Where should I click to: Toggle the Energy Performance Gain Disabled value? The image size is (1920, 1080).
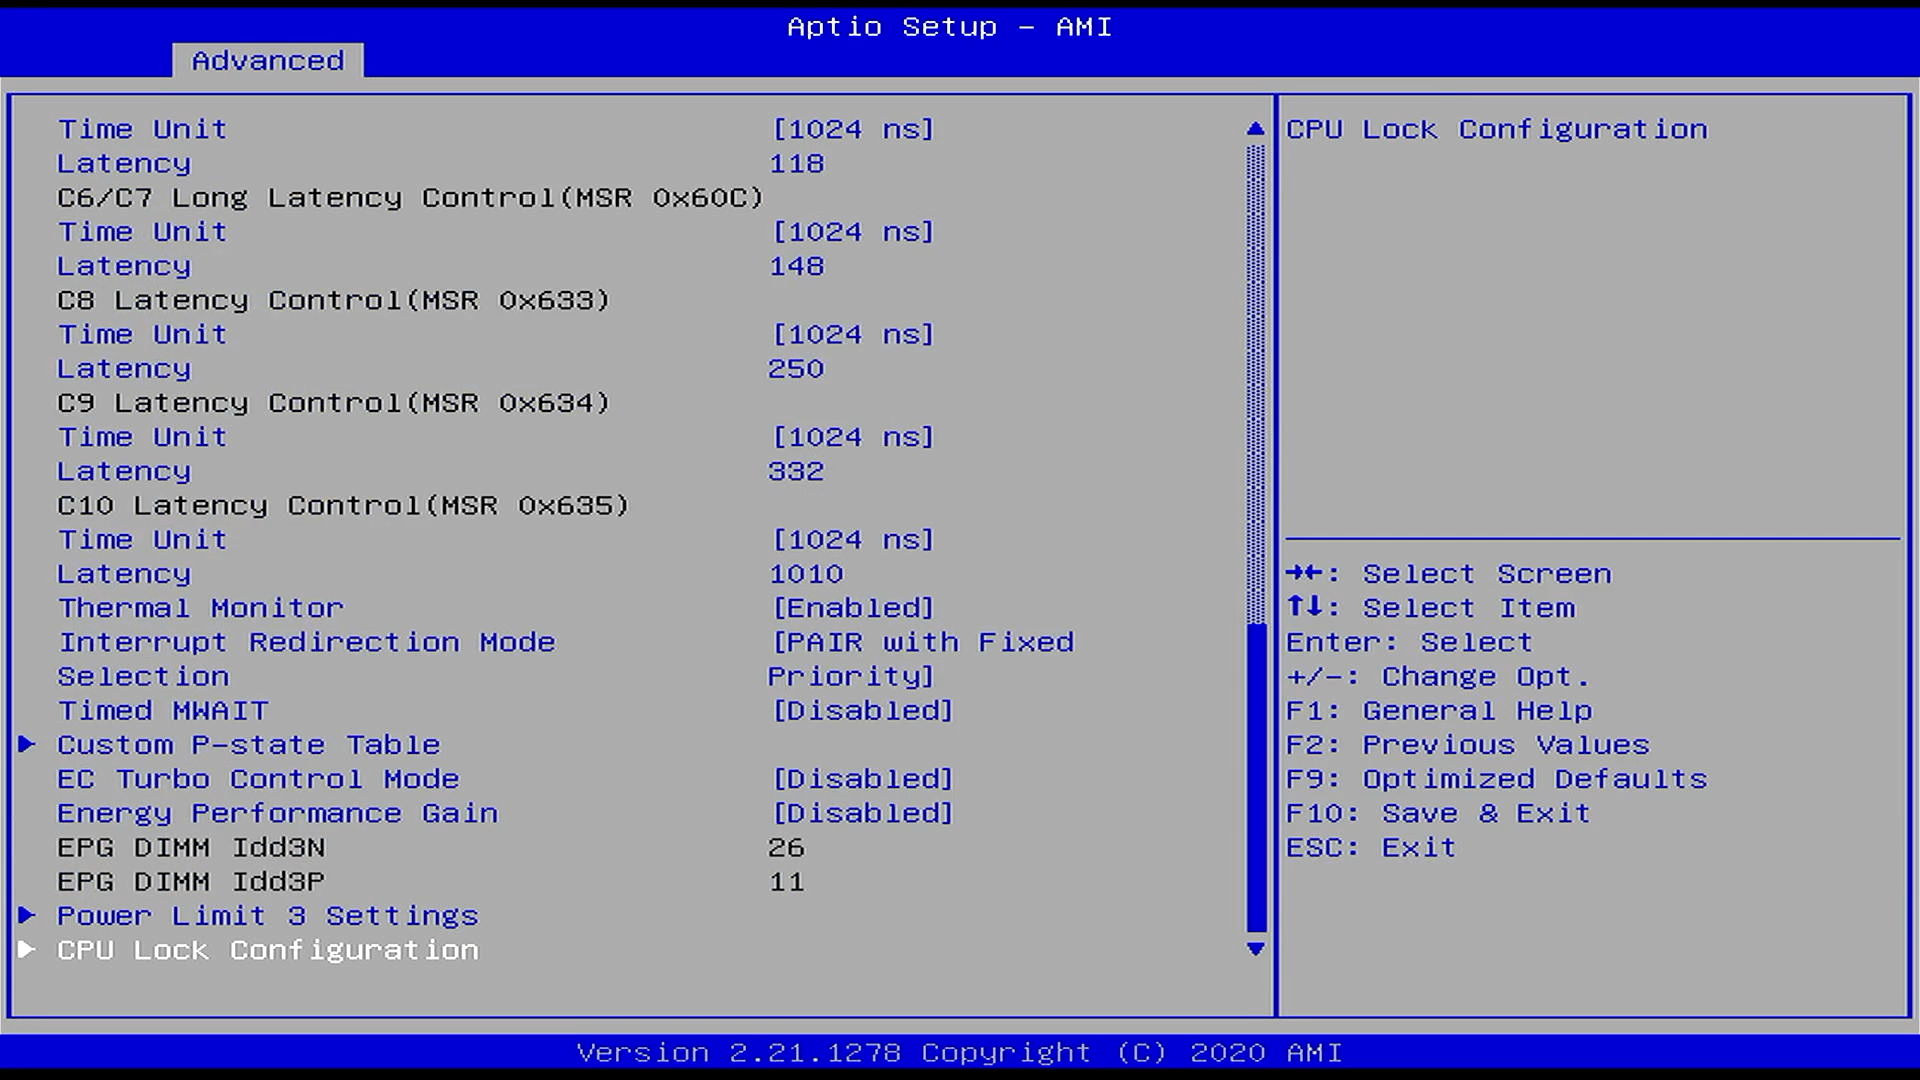pyautogui.click(x=862, y=813)
